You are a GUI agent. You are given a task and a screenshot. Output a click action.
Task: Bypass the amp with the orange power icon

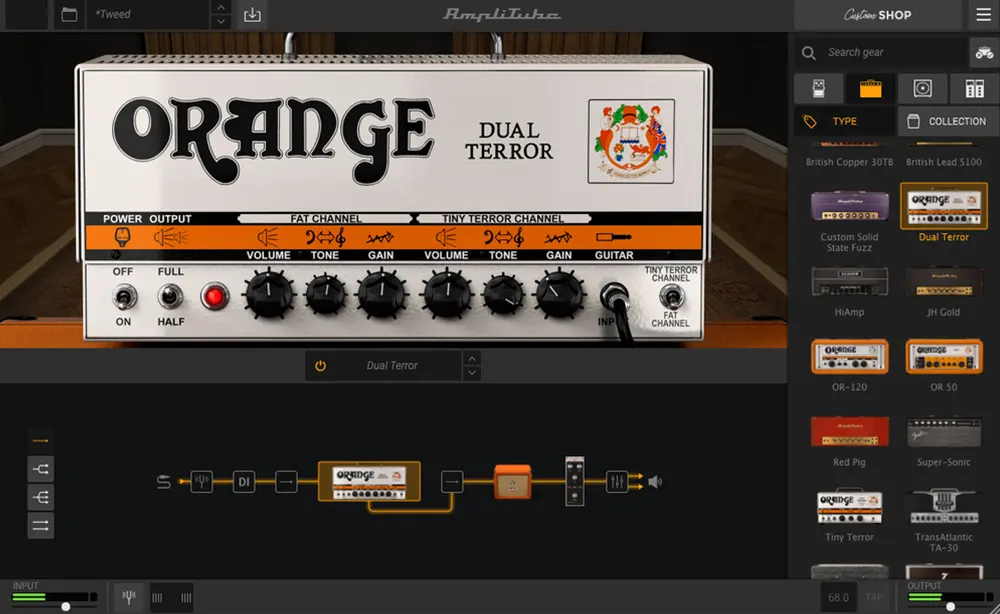pyautogui.click(x=320, y=366)
